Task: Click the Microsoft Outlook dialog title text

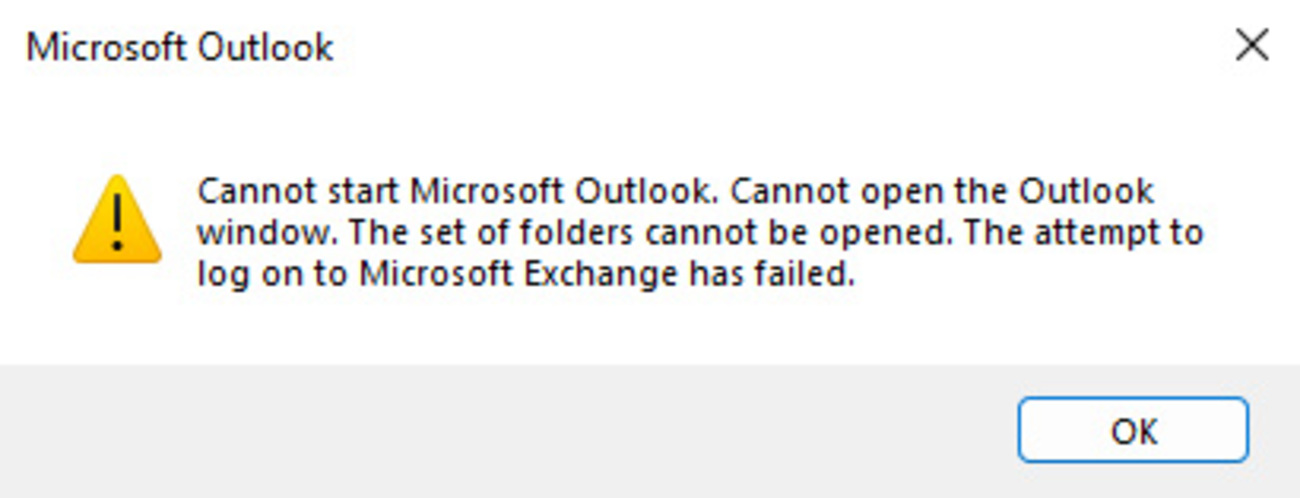Action: [x=180, y=47]
